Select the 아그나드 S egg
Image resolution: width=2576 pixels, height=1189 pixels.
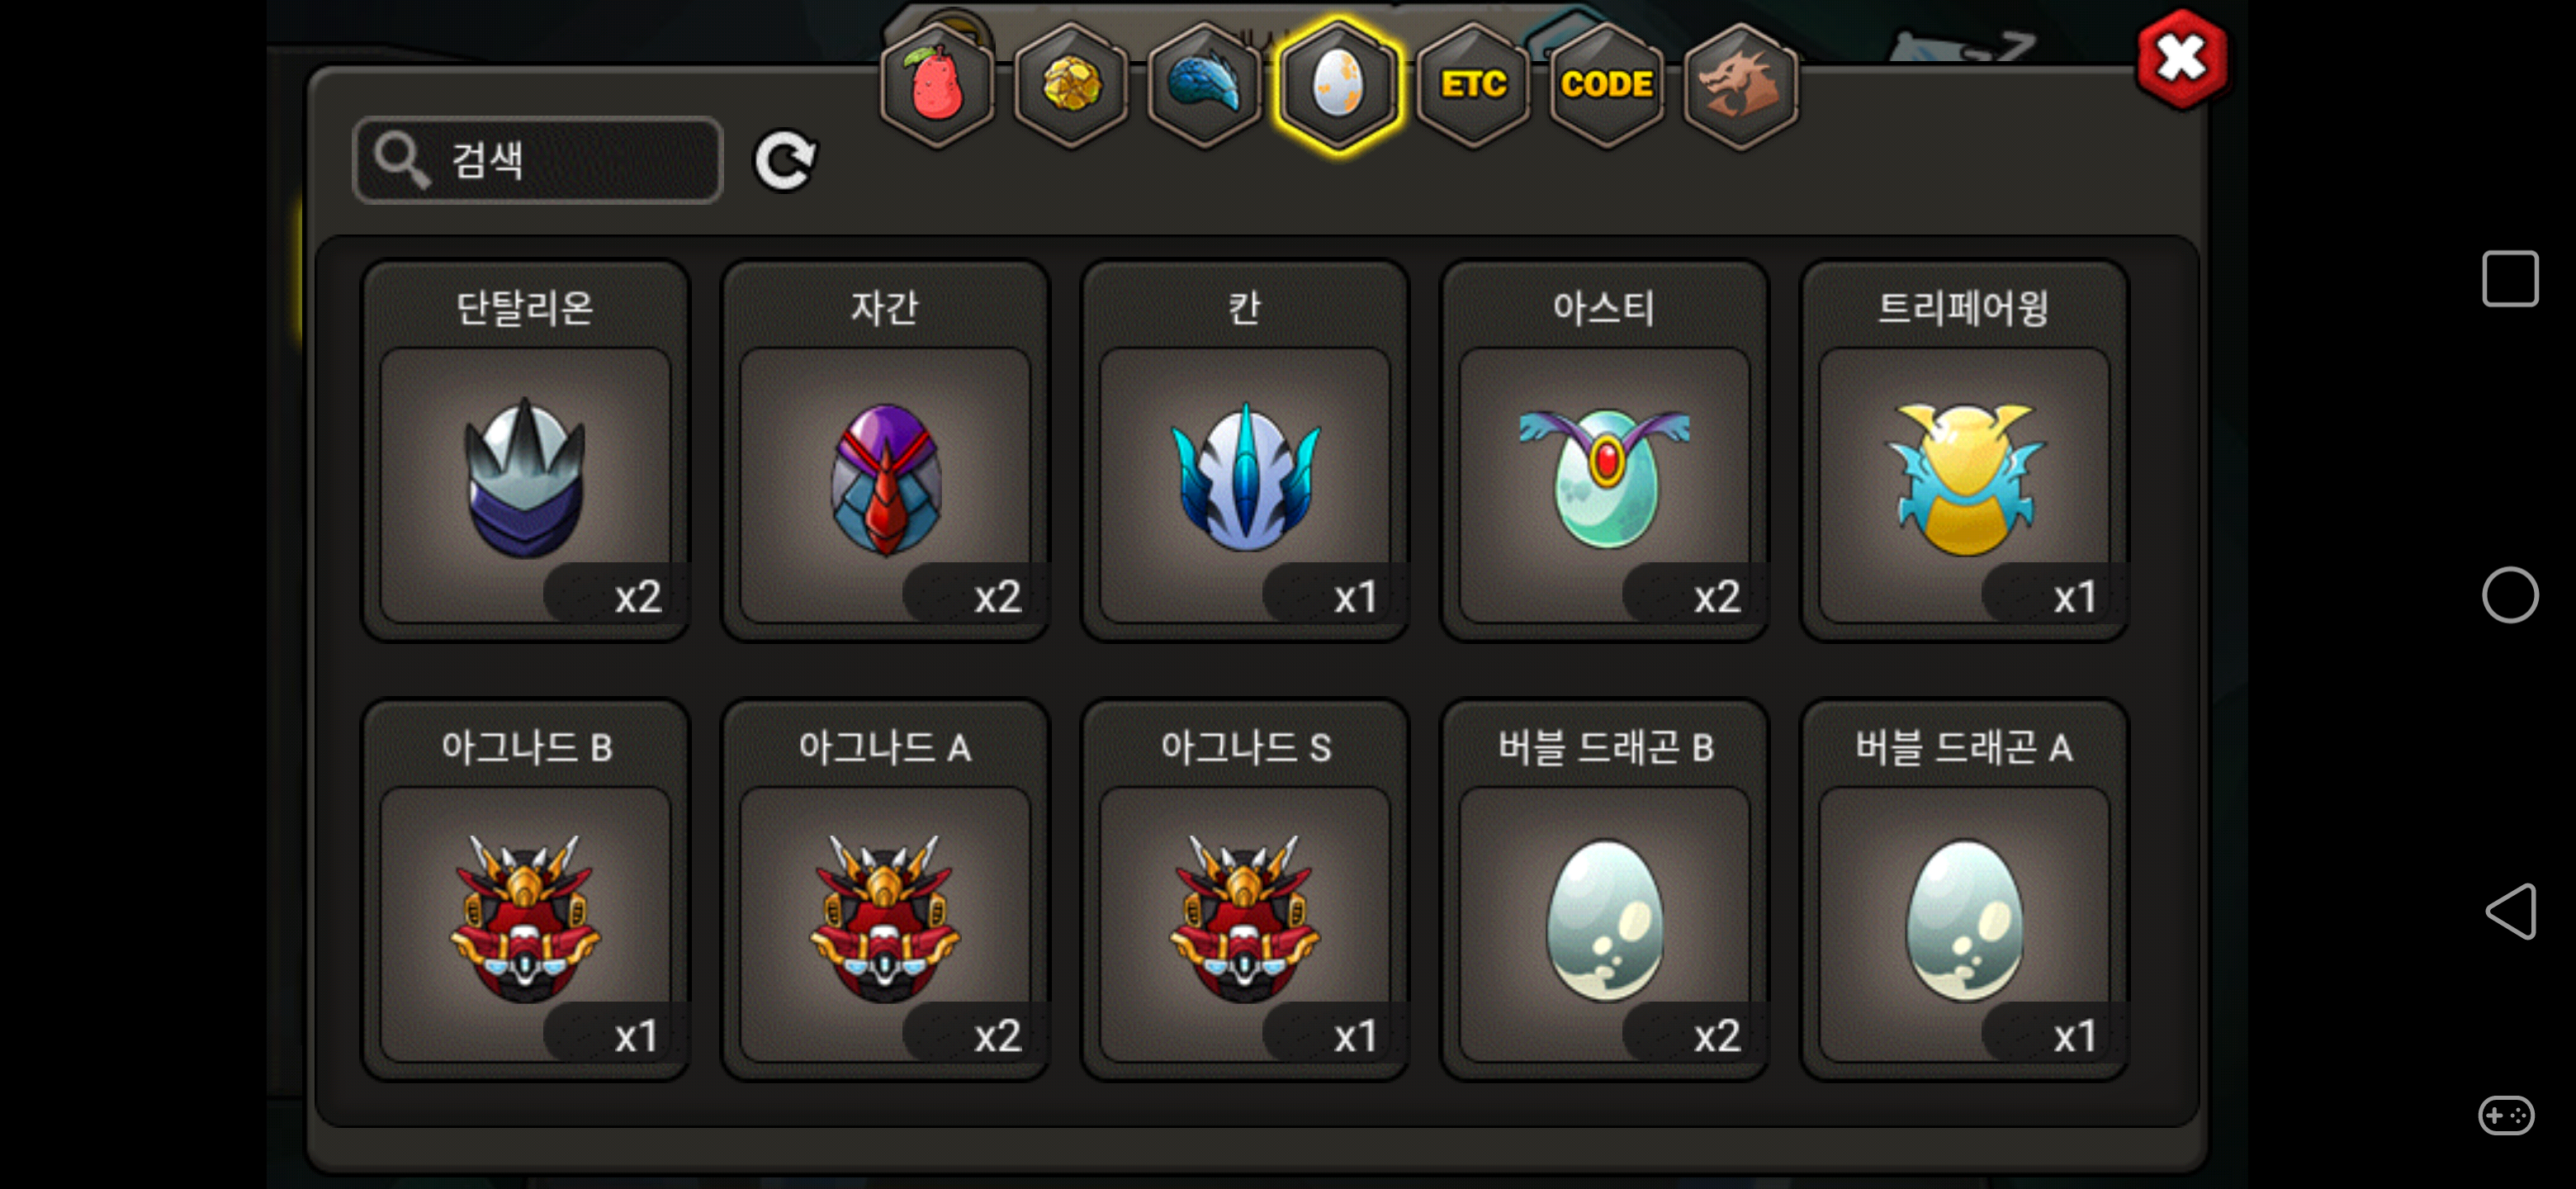coord(1245,889)
